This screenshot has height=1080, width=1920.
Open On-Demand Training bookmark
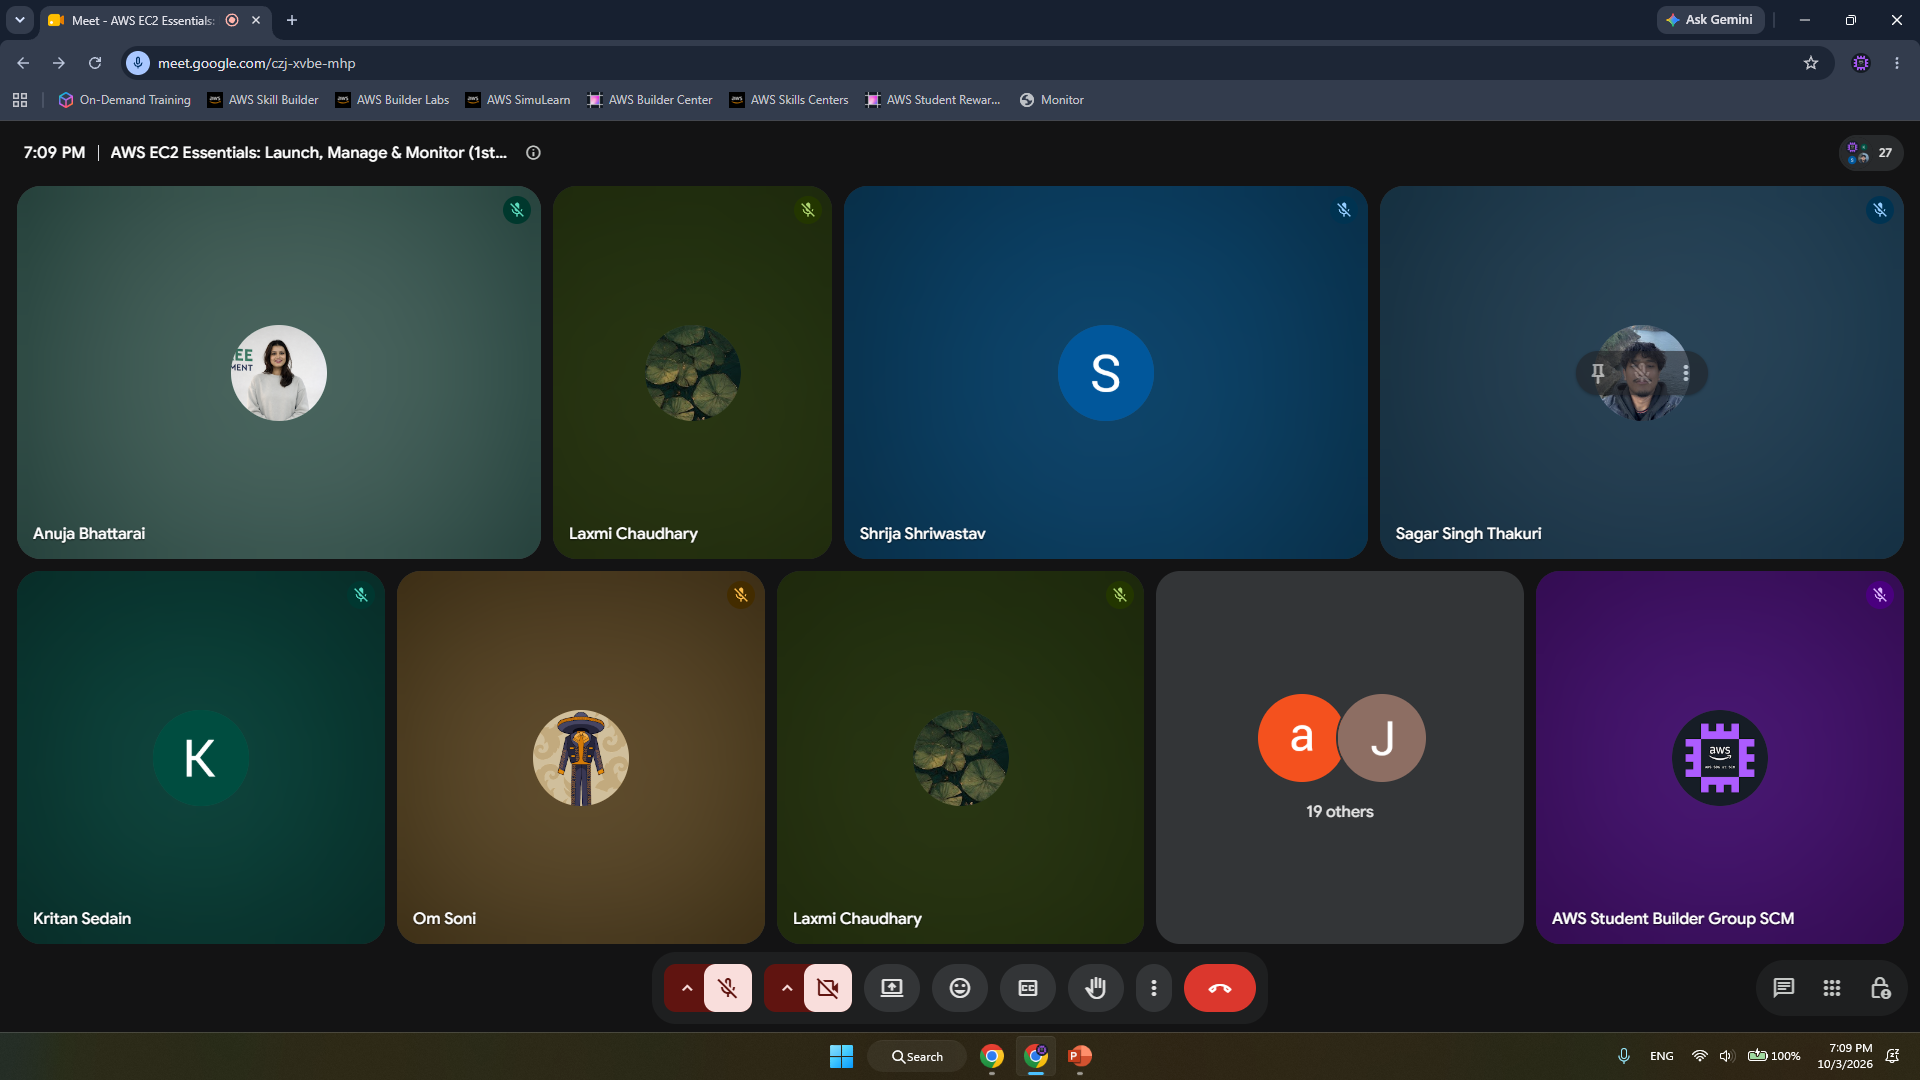125,100
